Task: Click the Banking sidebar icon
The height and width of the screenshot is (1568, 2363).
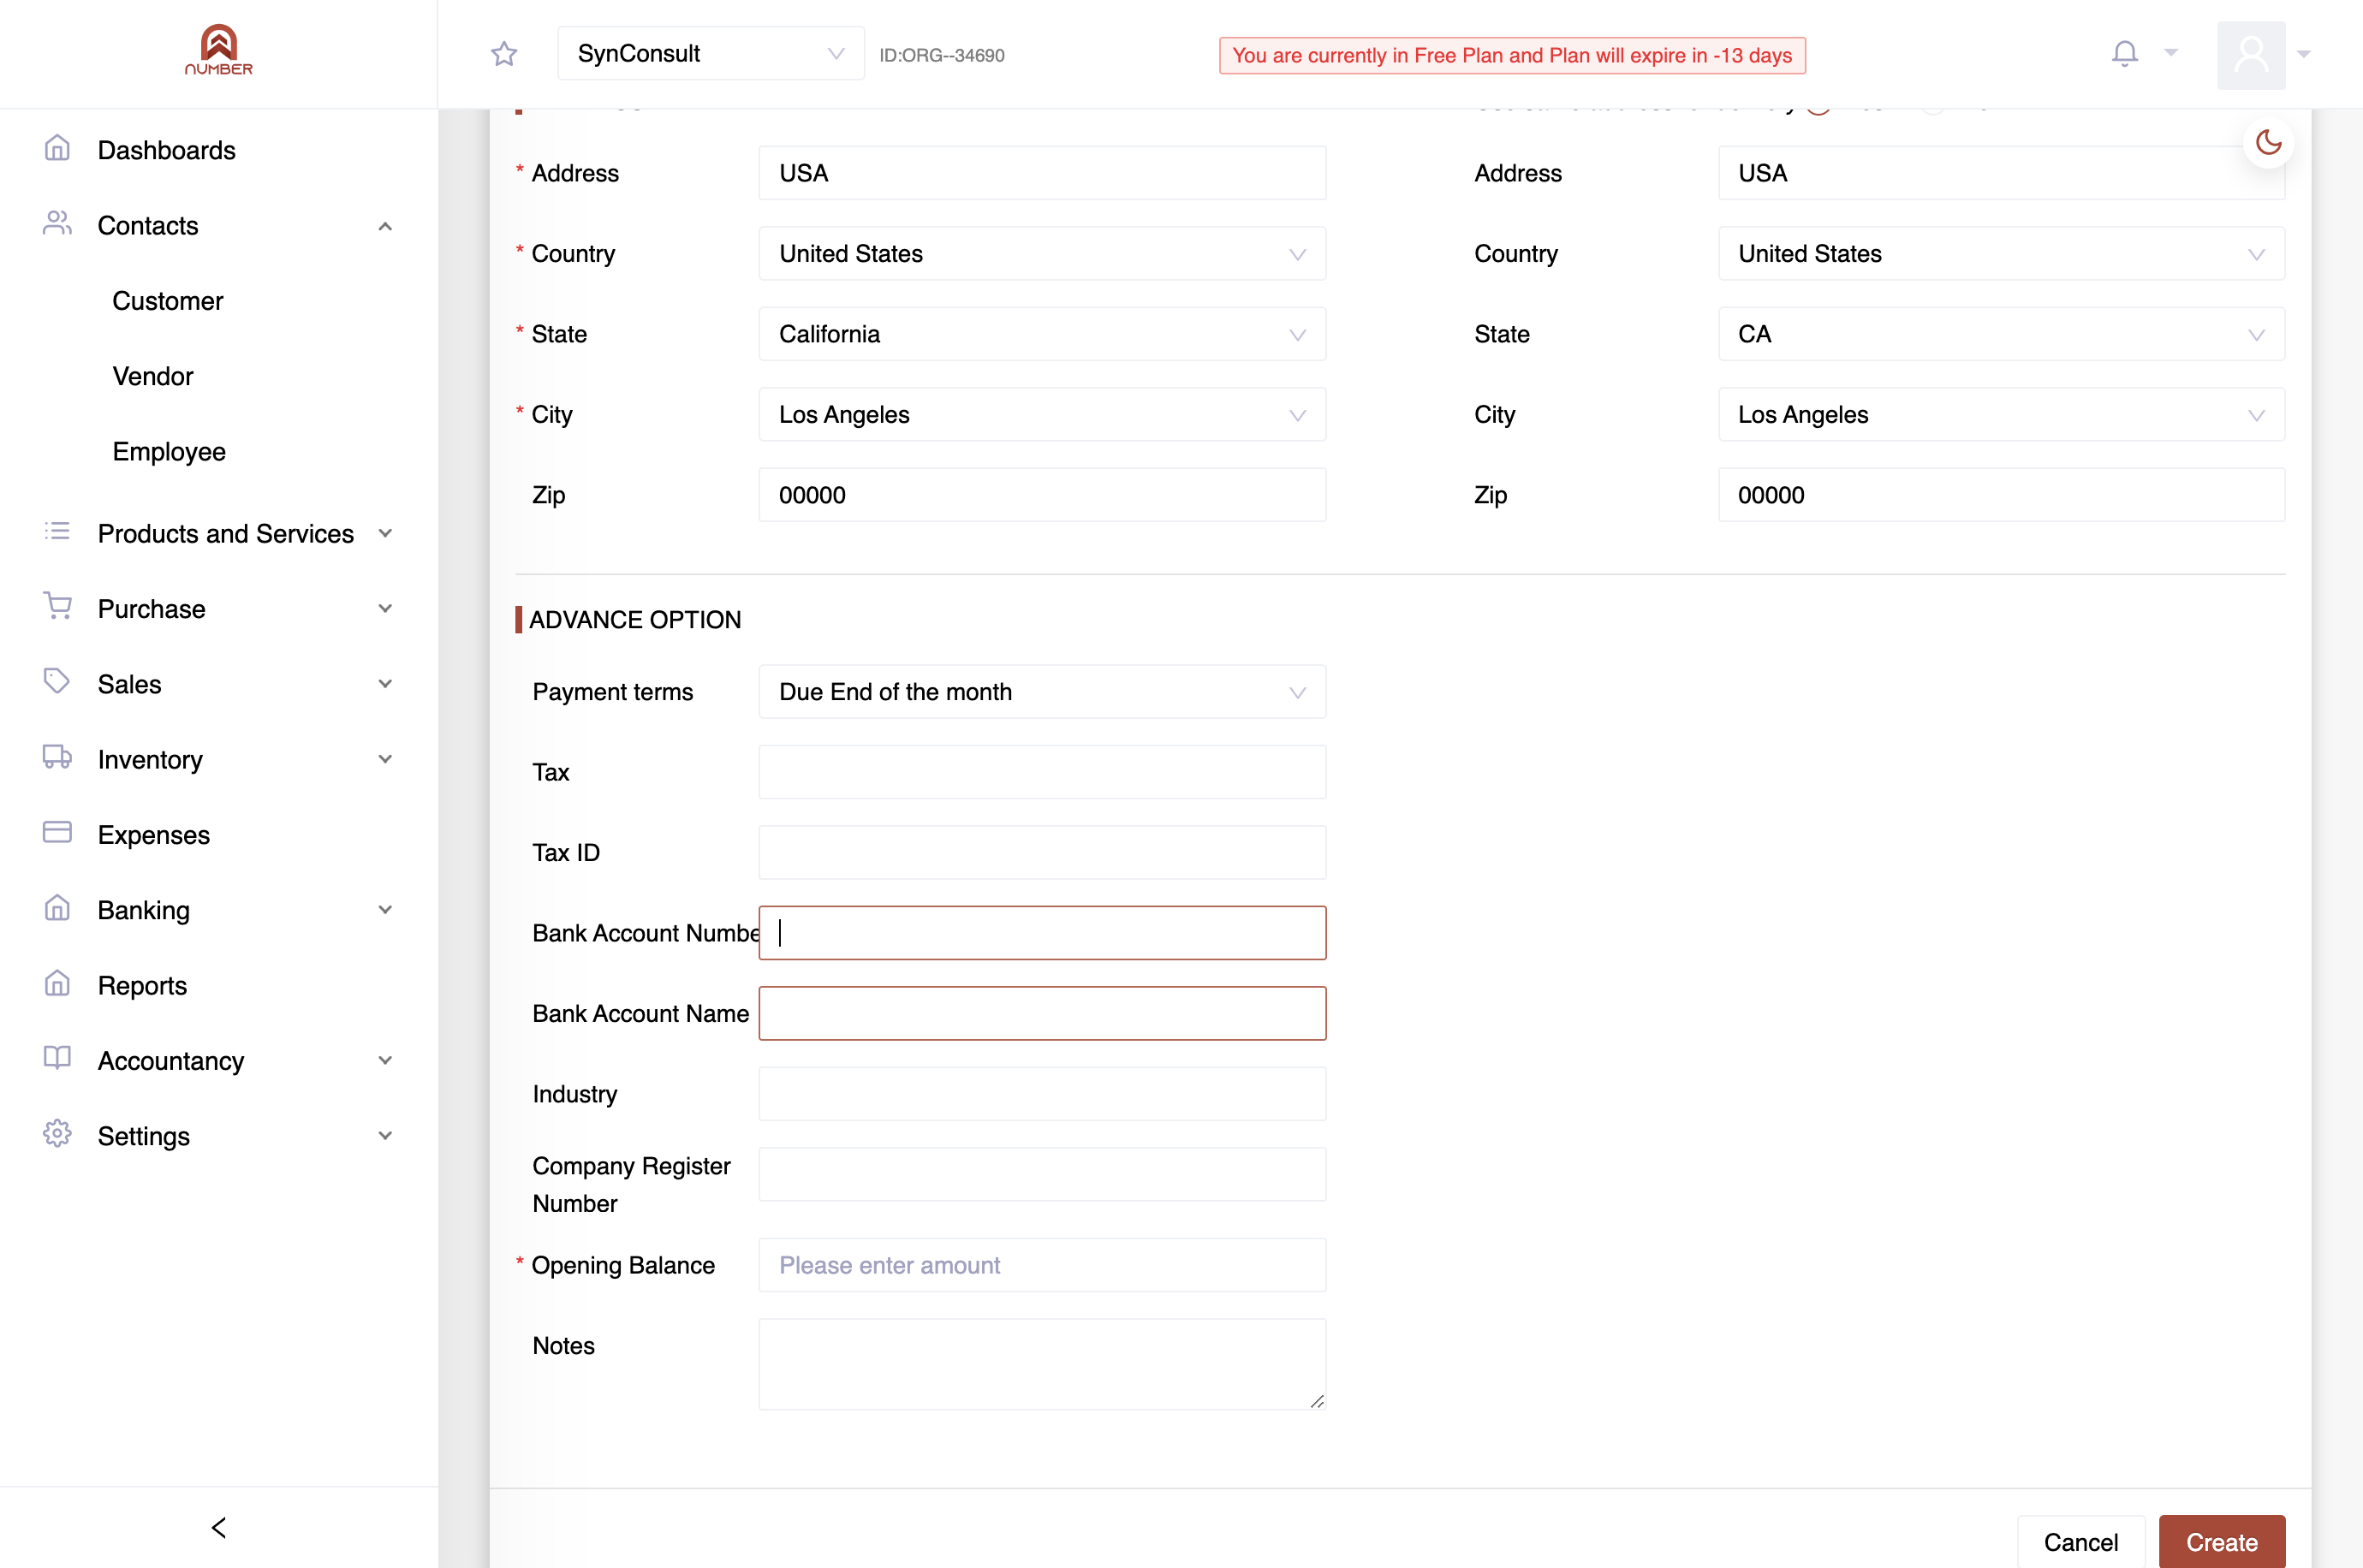Action: 57,908
